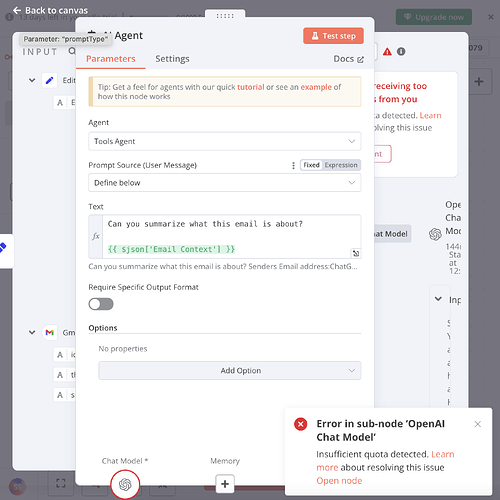This screenshot has width=500, height=500.
Task: Click the Test step button
Action: (x=333, y=36)
